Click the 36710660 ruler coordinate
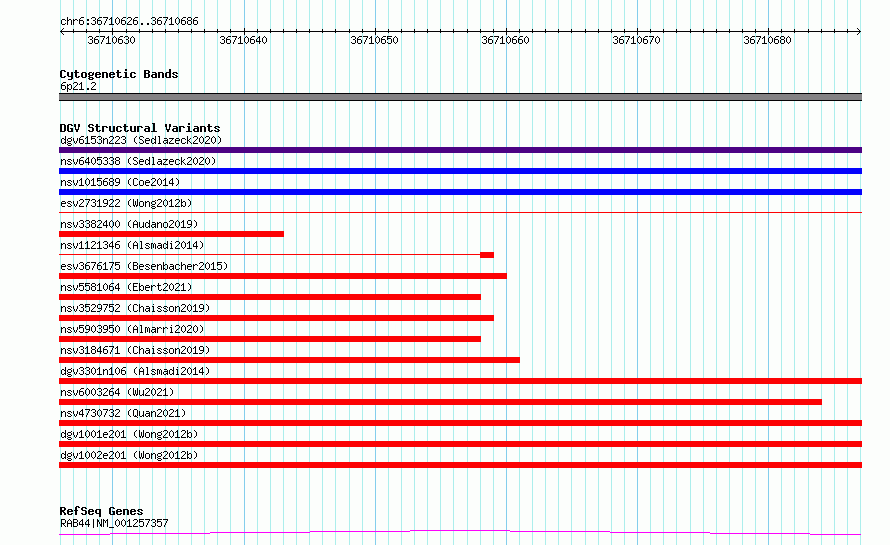 pyautogui.click(x=505, y=40)
